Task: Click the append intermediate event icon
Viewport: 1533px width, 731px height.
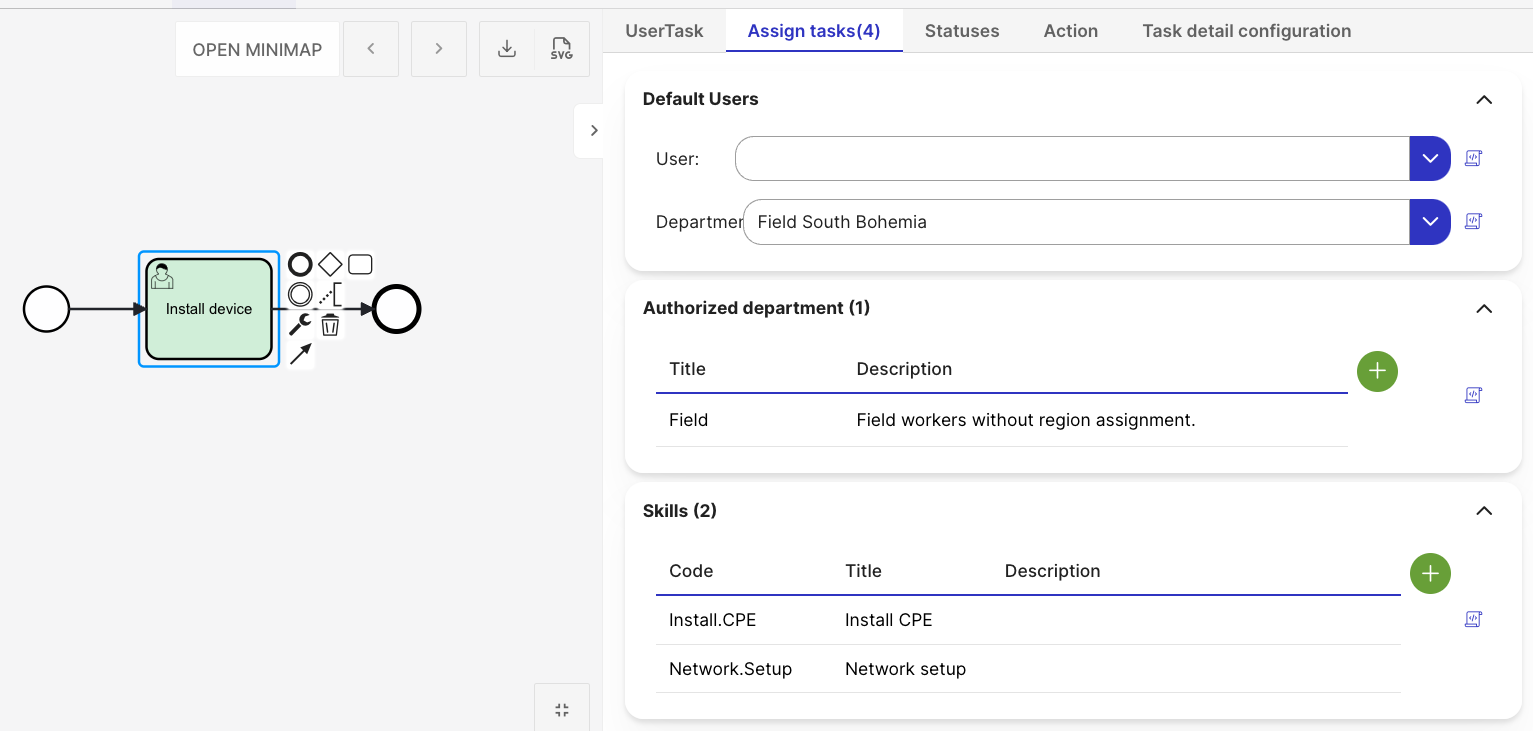Action: coord(300,294)
